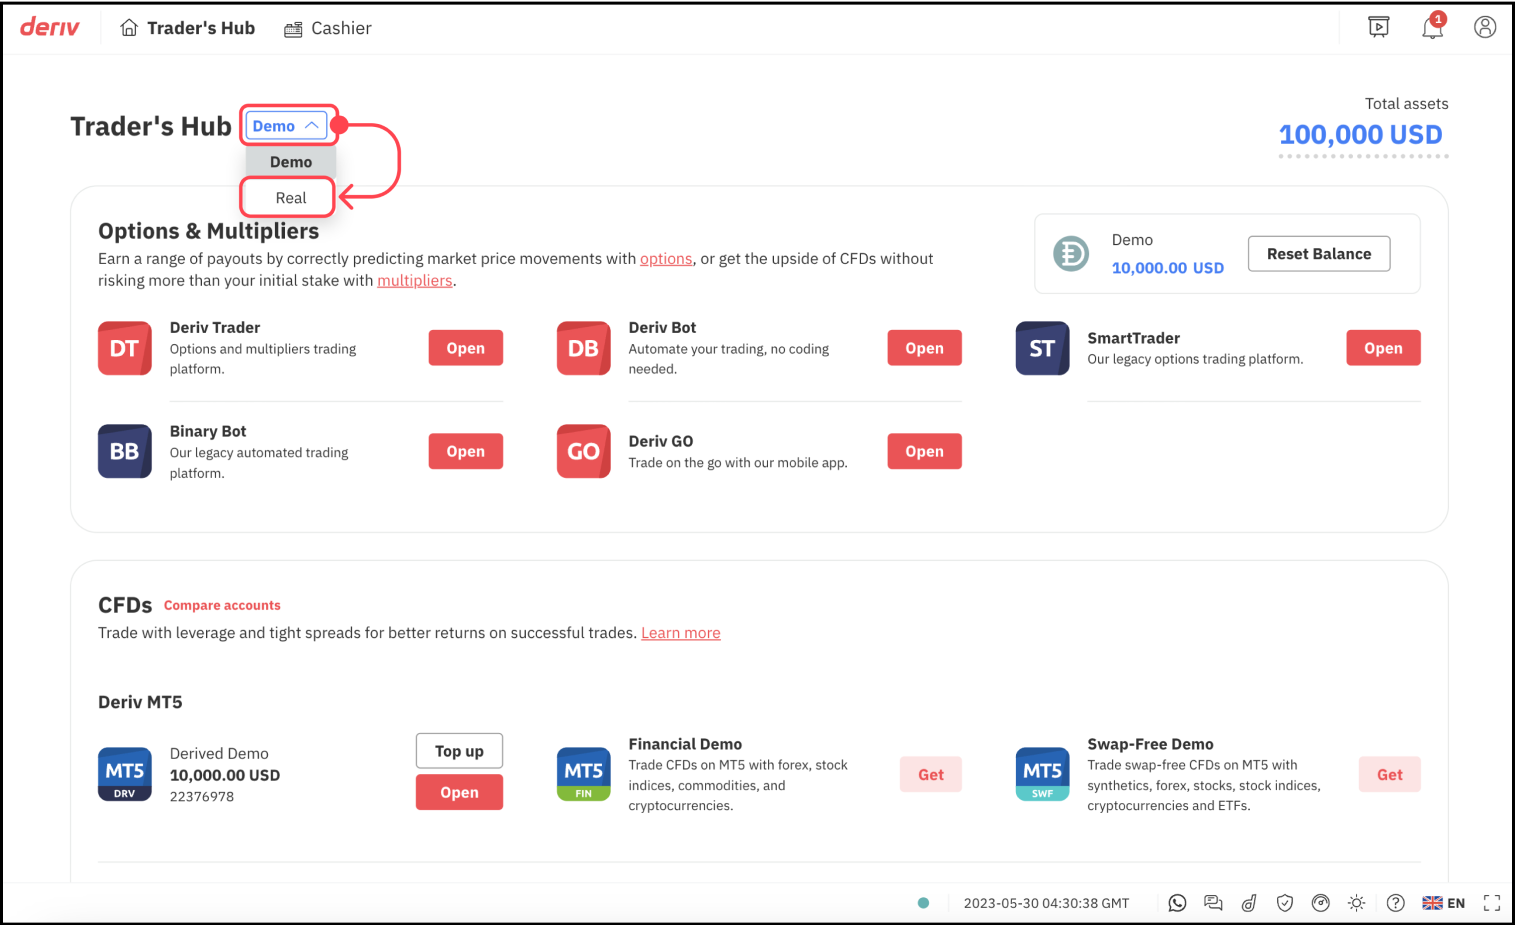This screenshot has height=925, width=1515.
Task: Open the EN language selector
Action: (x=1444, y=903)
